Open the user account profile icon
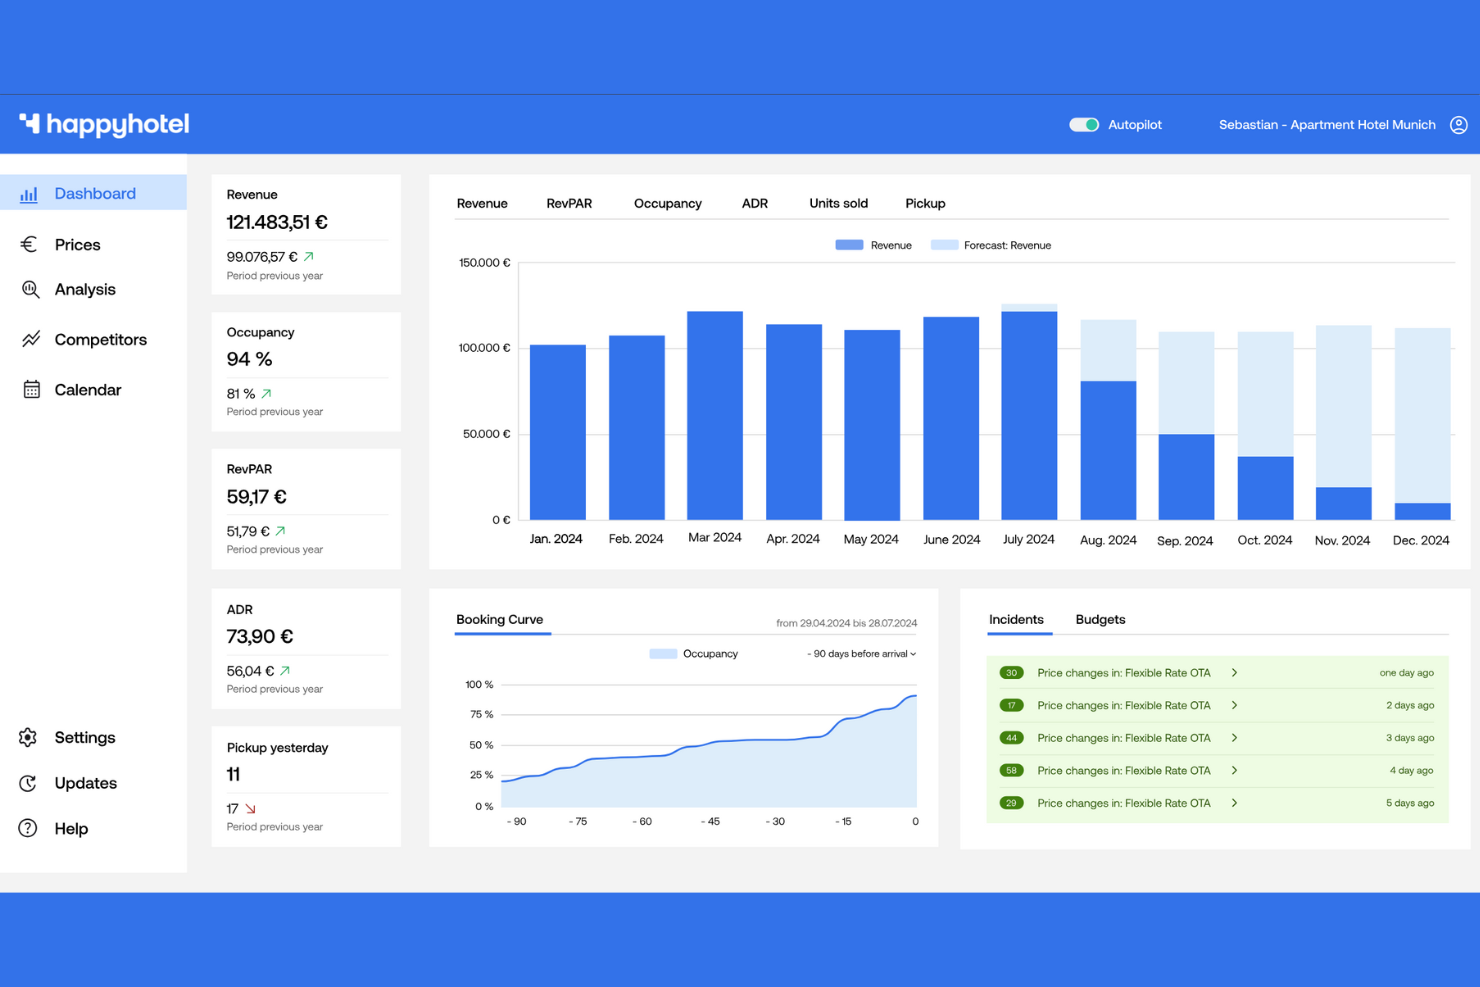Image resolution: width=1480 pixels, height=987 pixels. pos(1458,124)
